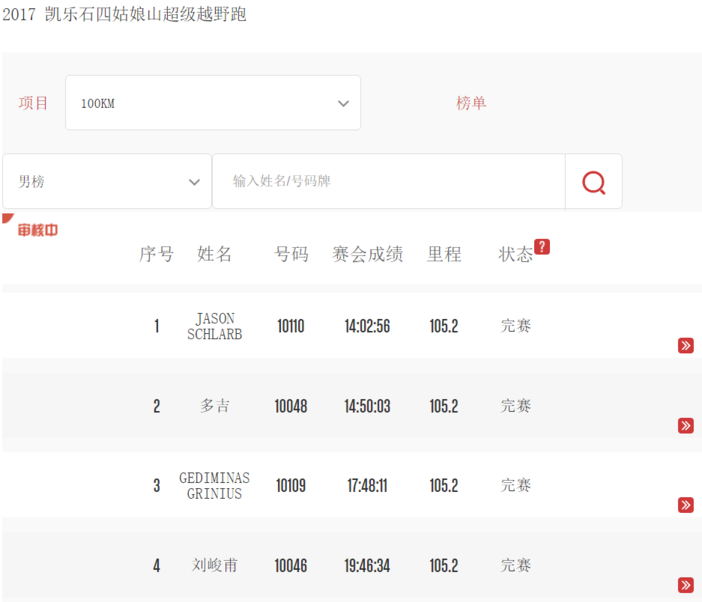The width and height of the screenshot is (702, 602).
Task: Expand details arrow for 多吉 row
Action: [685, 426]
